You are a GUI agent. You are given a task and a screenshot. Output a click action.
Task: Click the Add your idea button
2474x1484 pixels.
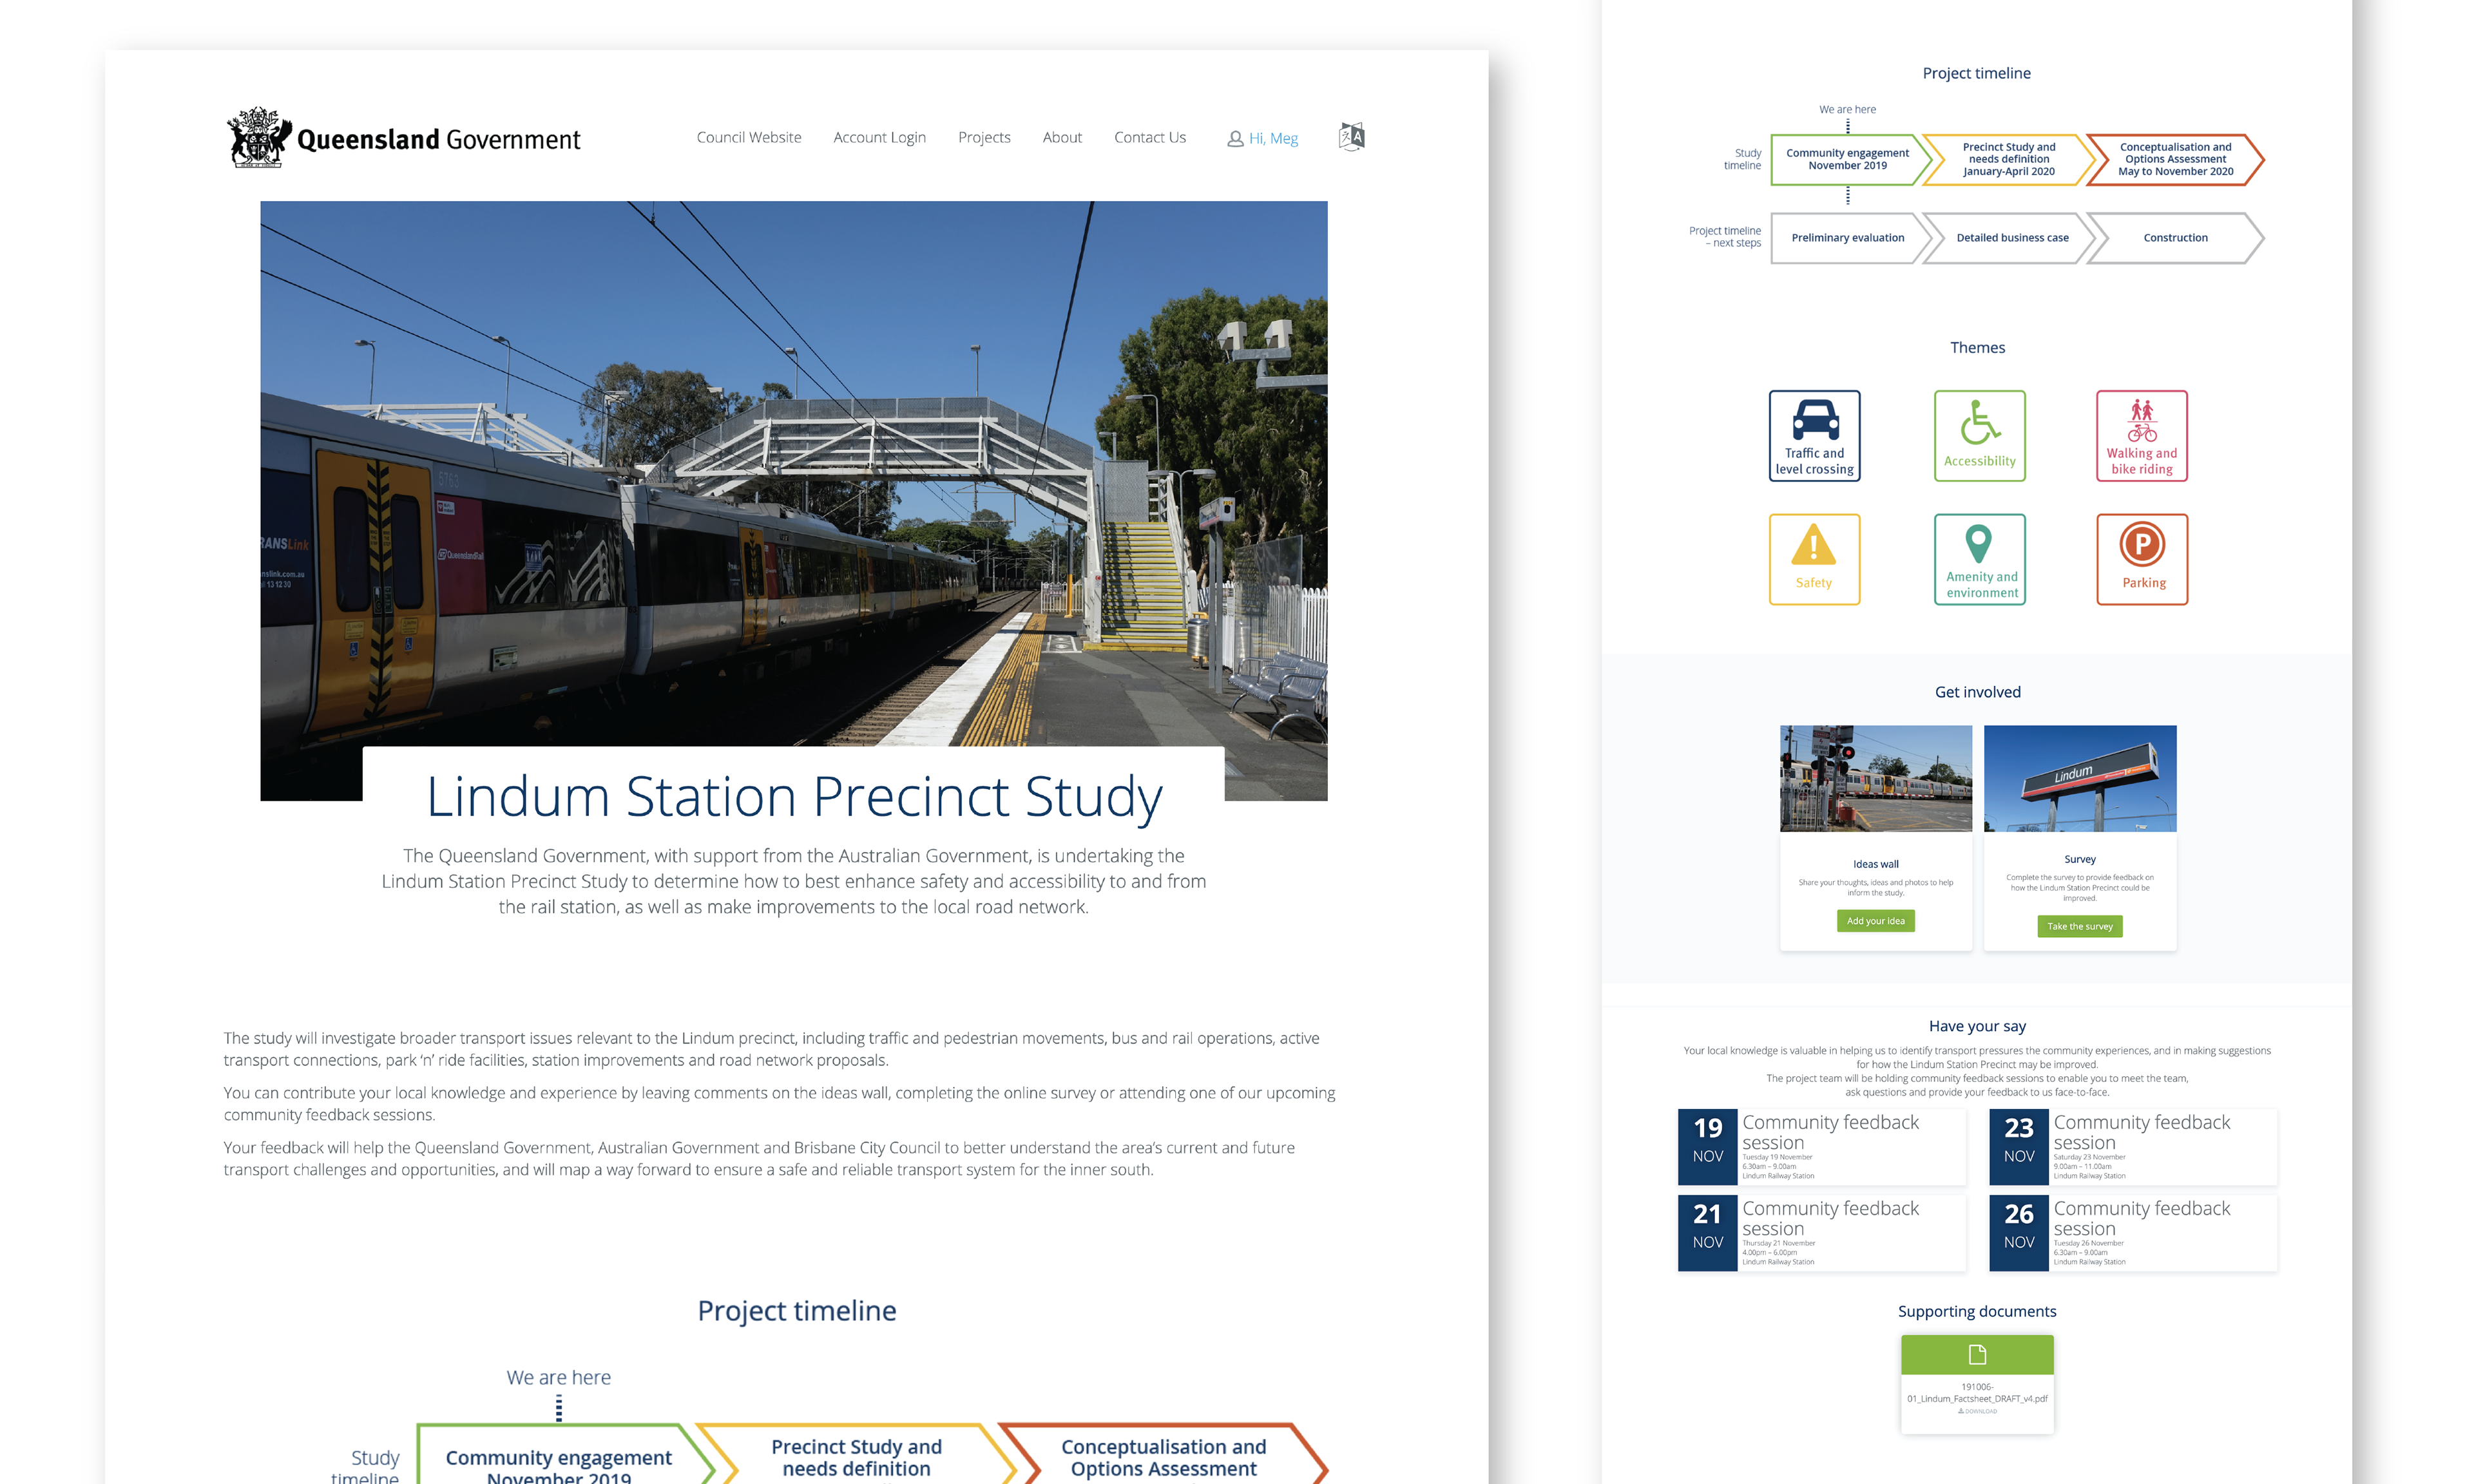point(1875,921)
